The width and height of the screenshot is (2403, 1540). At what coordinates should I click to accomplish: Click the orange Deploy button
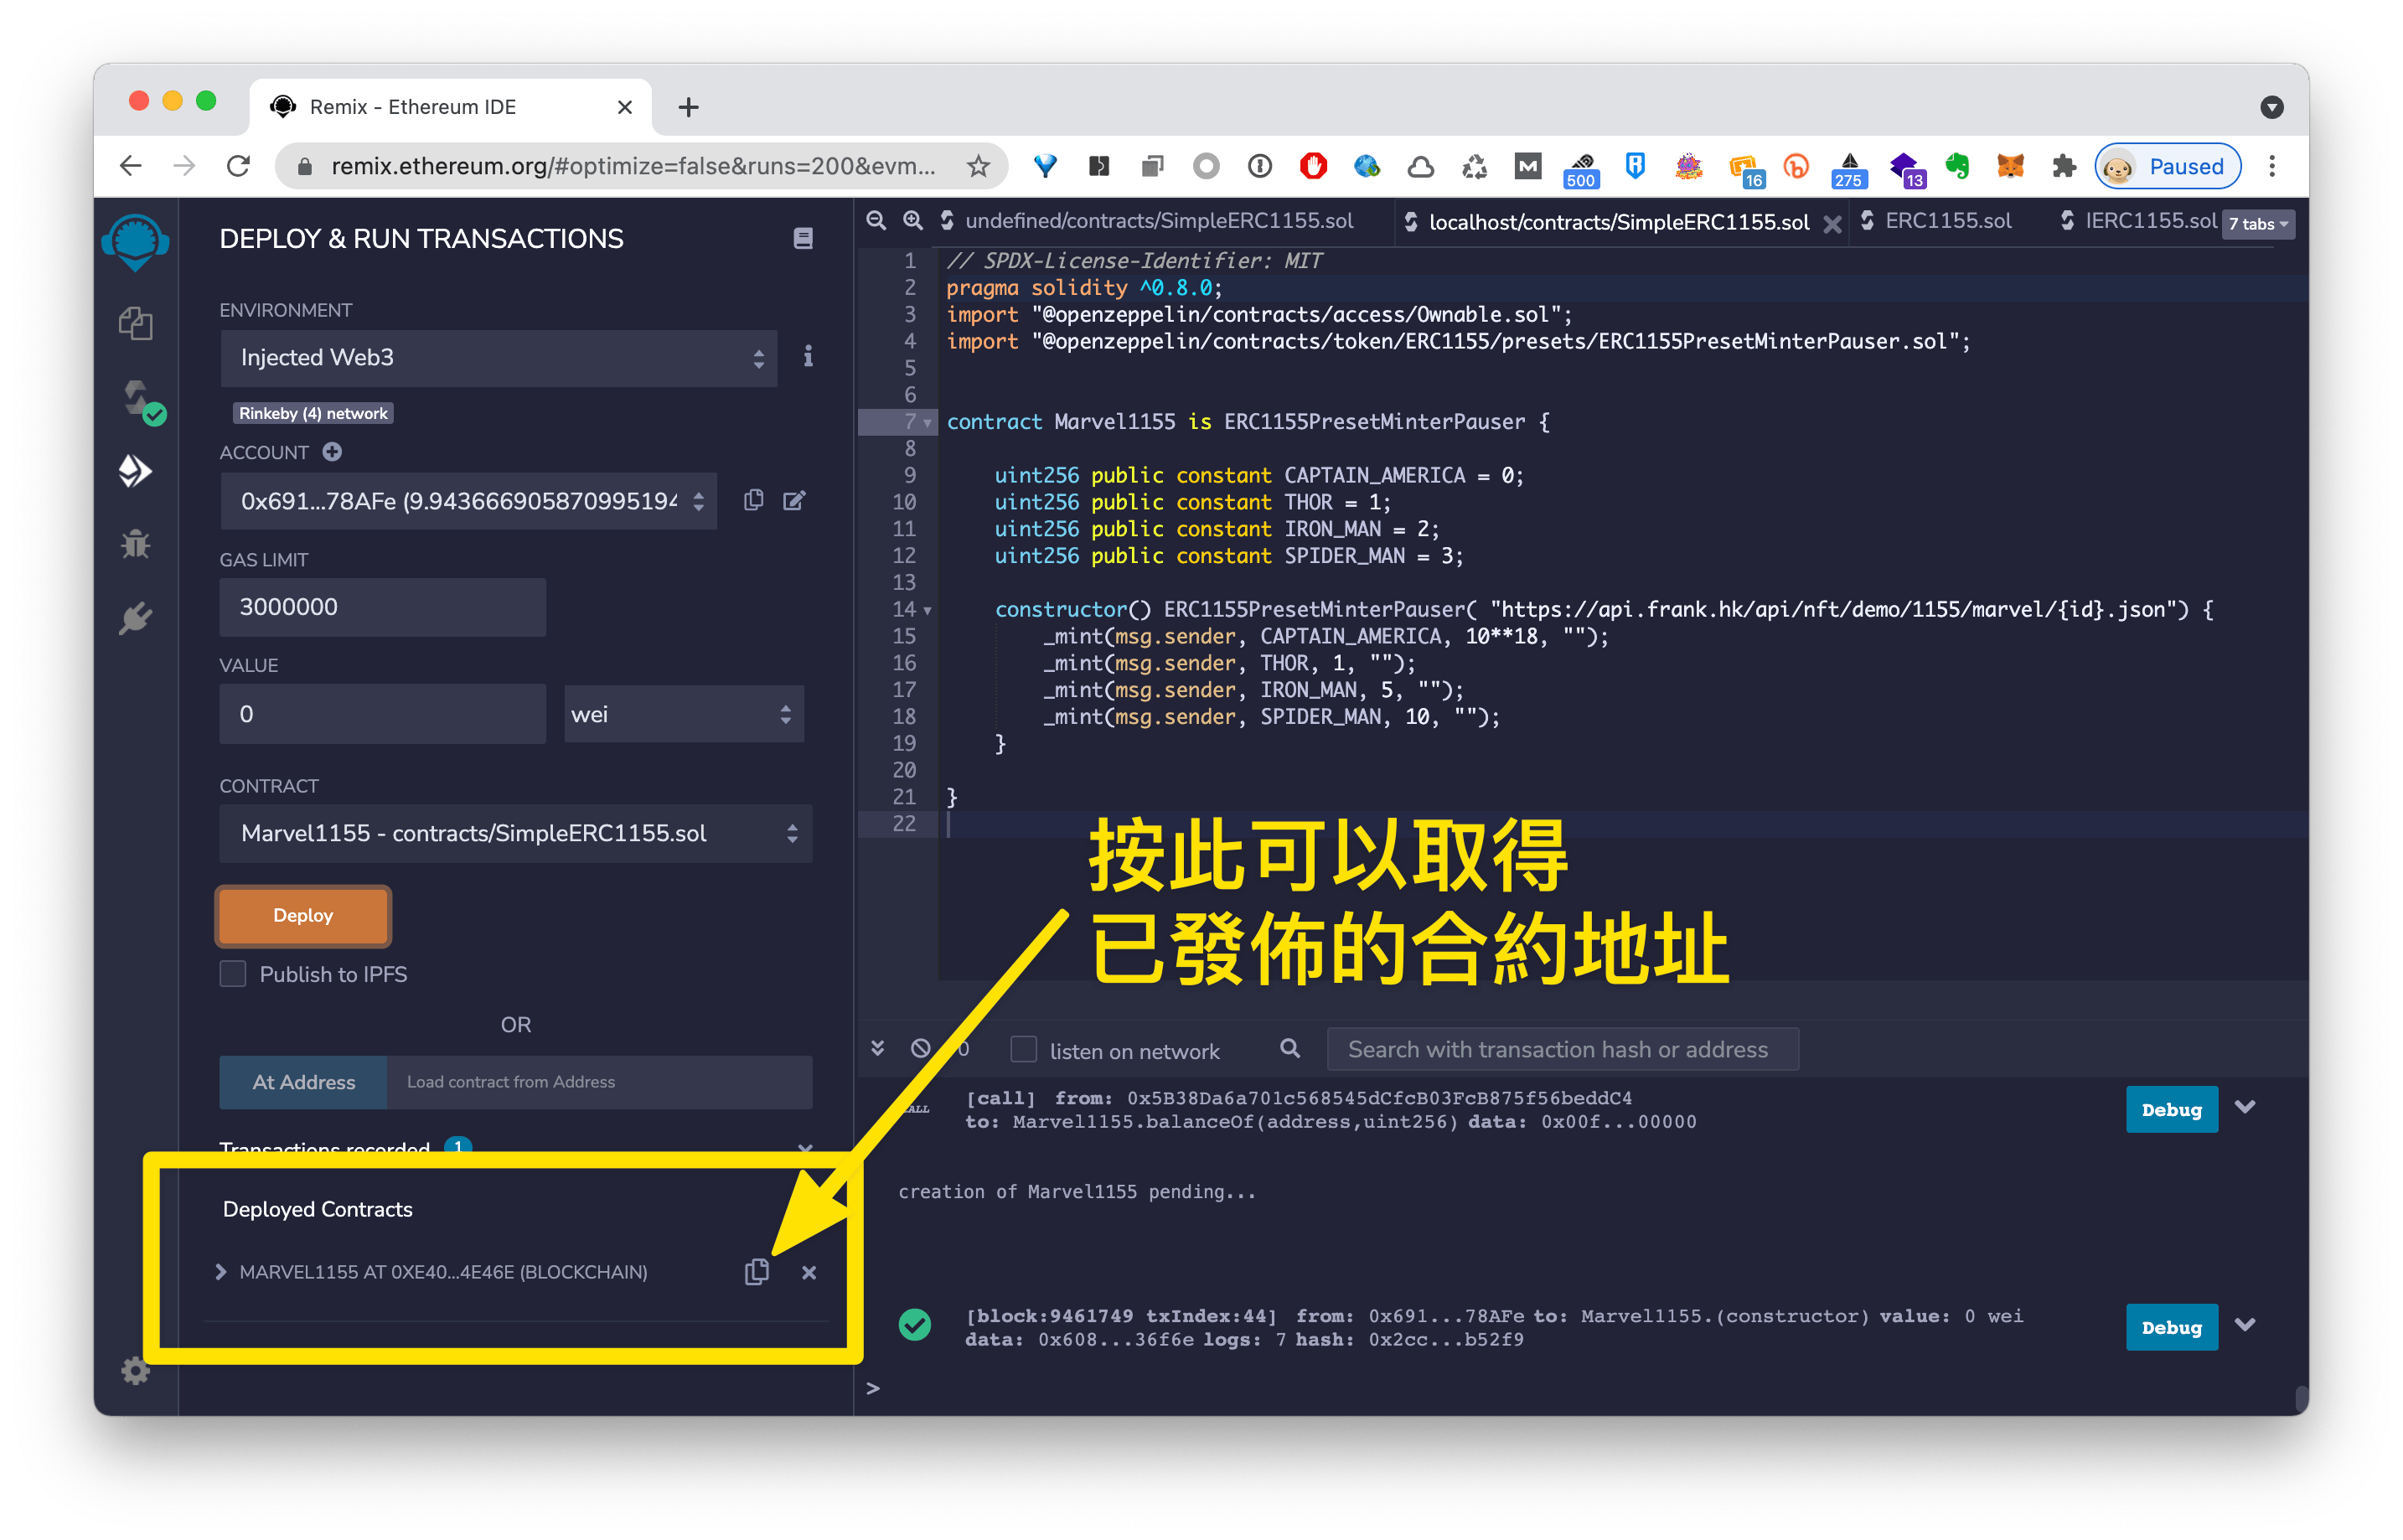(x=303, y=915)
